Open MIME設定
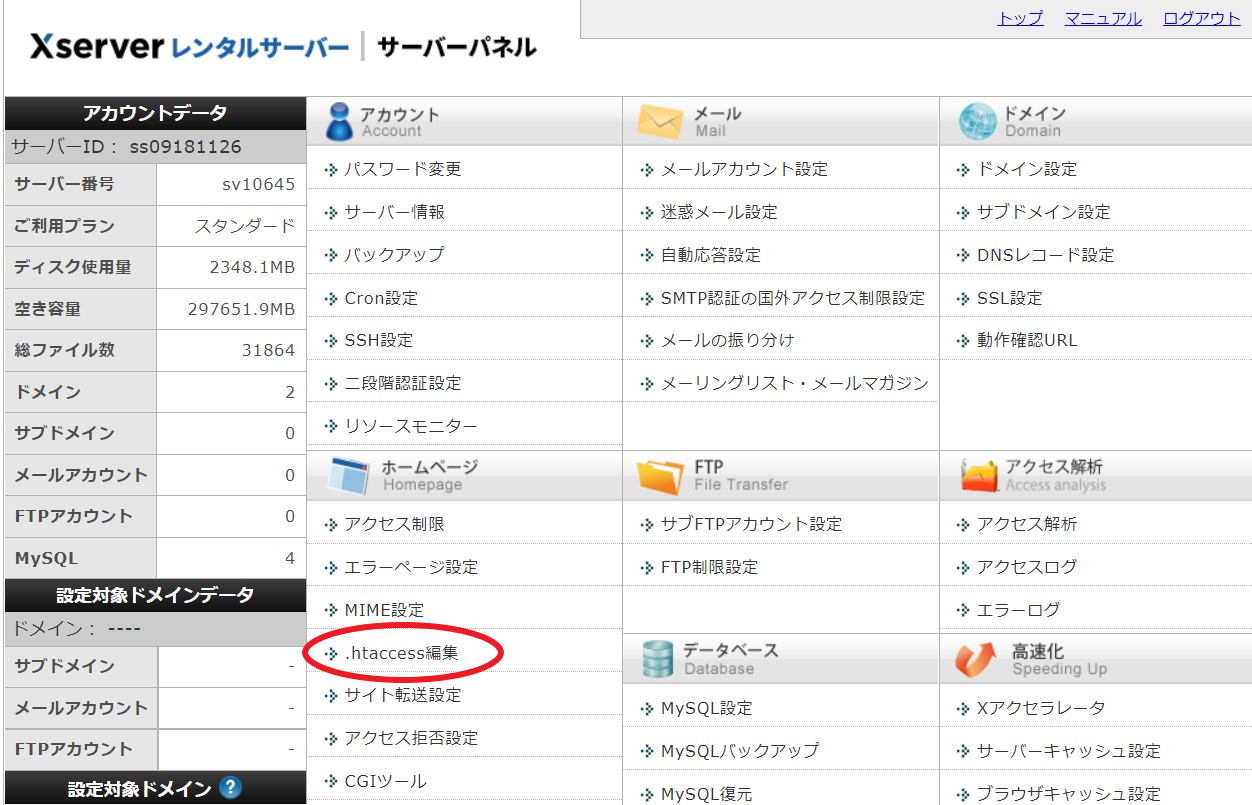The image size is (1252, 805). coord(384,610)
